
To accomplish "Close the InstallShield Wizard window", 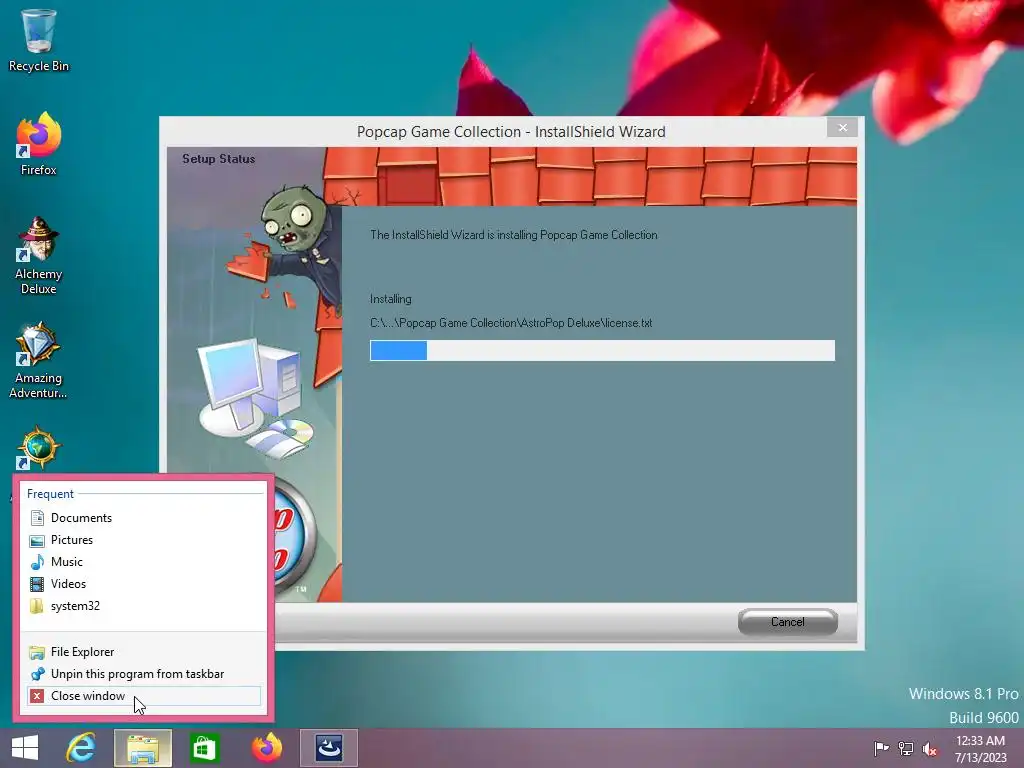I will (842, 127).
